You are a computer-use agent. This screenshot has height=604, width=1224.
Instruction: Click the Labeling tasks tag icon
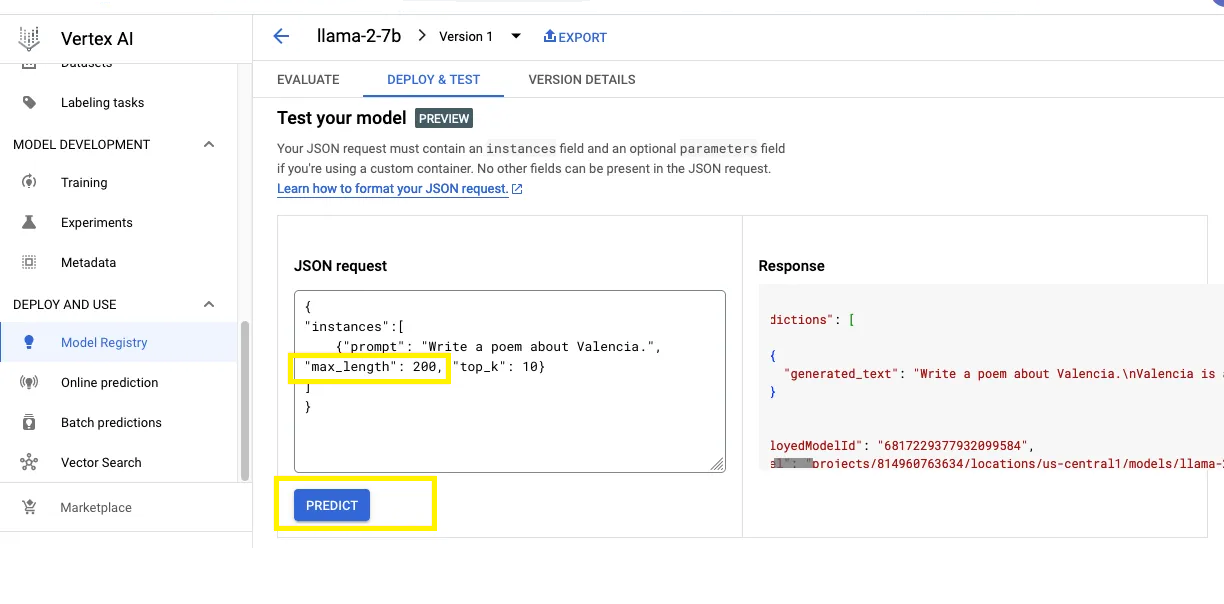click(29, 102)
